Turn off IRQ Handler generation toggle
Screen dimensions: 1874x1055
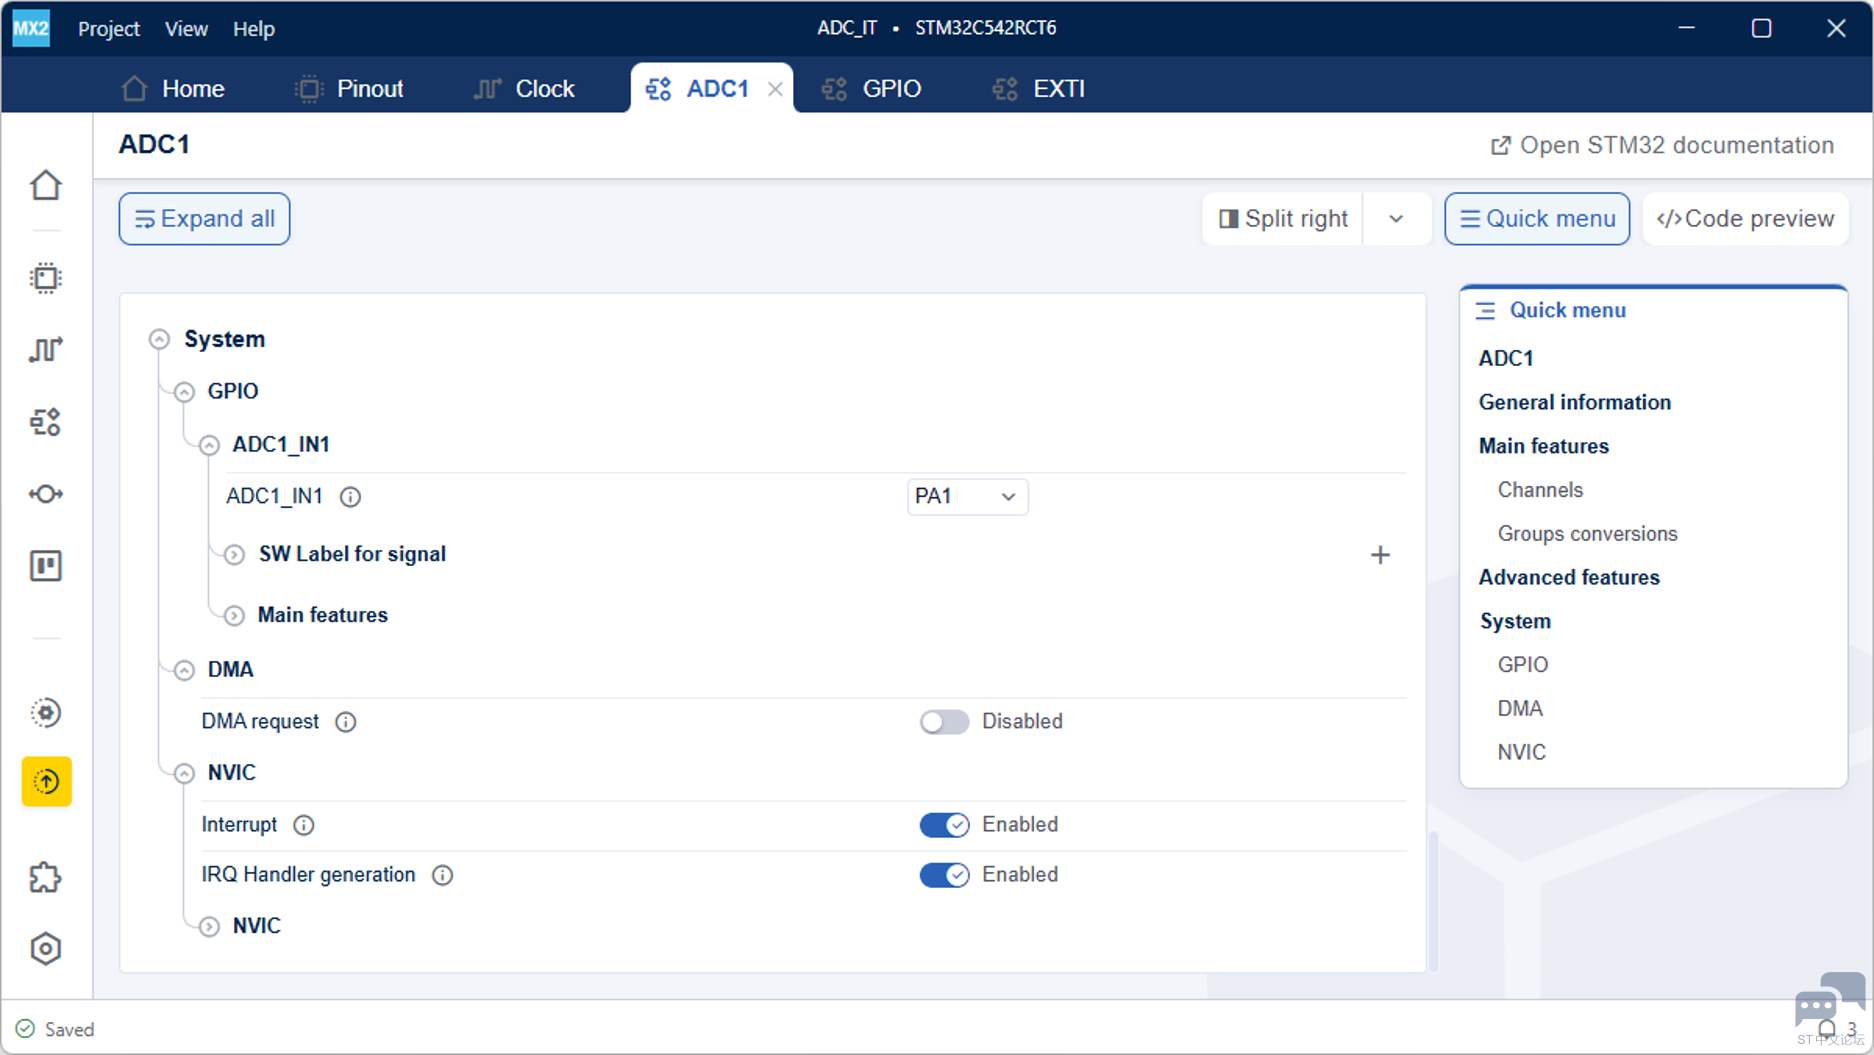(x=945, y=875)
